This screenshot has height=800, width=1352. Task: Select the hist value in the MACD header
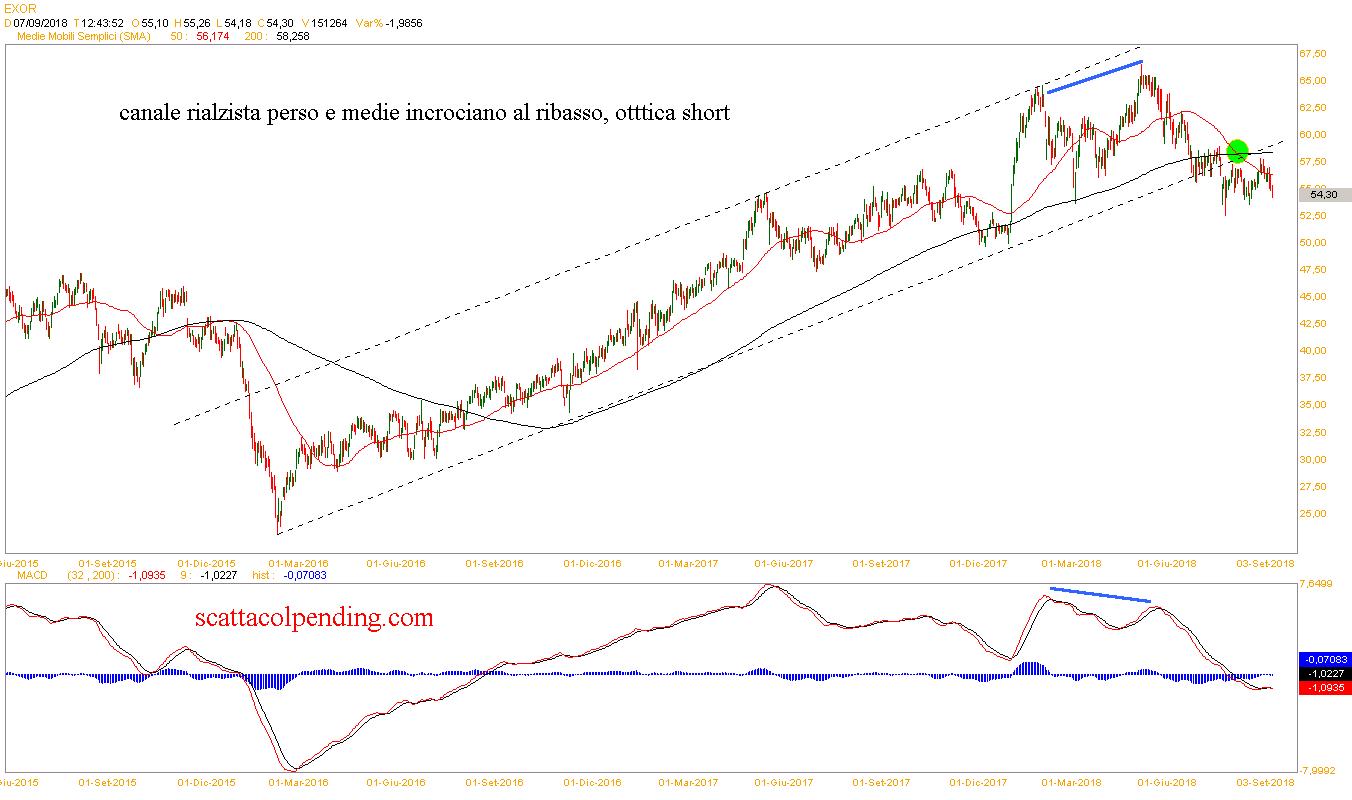[x=304, y=575]
